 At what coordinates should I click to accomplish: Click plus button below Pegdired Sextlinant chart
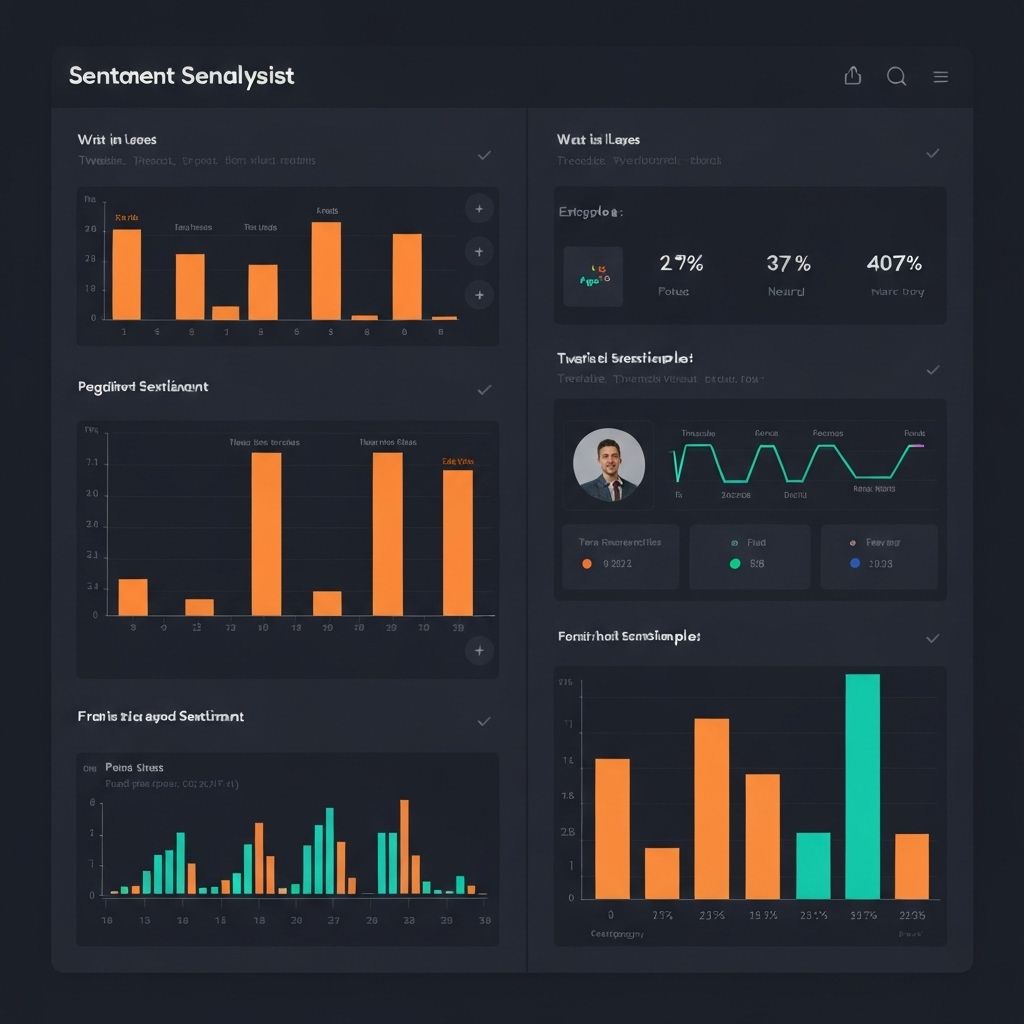(x=480, y=651)
